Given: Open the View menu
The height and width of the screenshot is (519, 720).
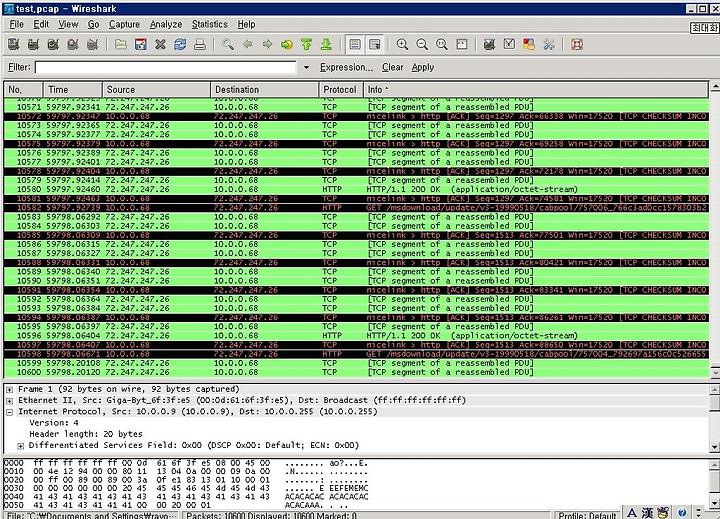Looking at the screenshot, I should 68,24.
